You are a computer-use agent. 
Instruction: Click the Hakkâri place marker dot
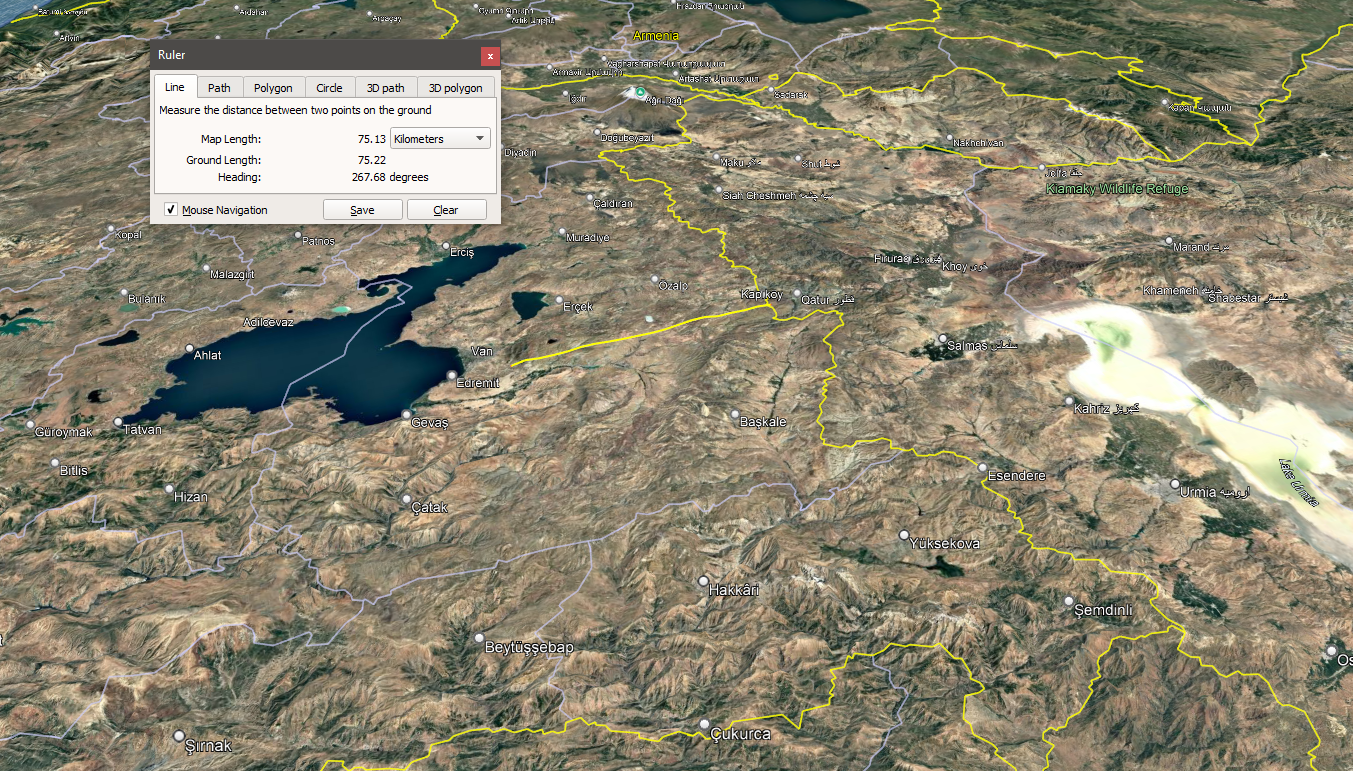pyautogui.click(x=704, y=581)
